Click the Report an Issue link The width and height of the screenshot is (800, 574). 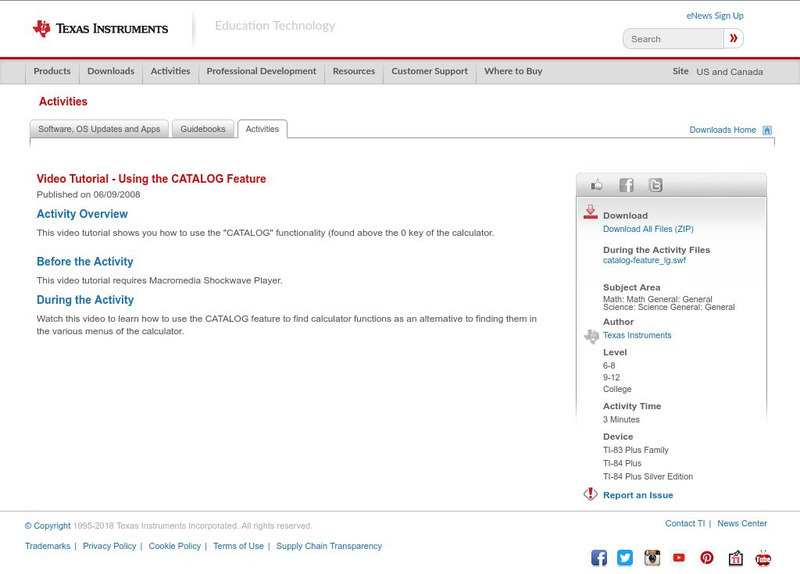pos(638,495)
